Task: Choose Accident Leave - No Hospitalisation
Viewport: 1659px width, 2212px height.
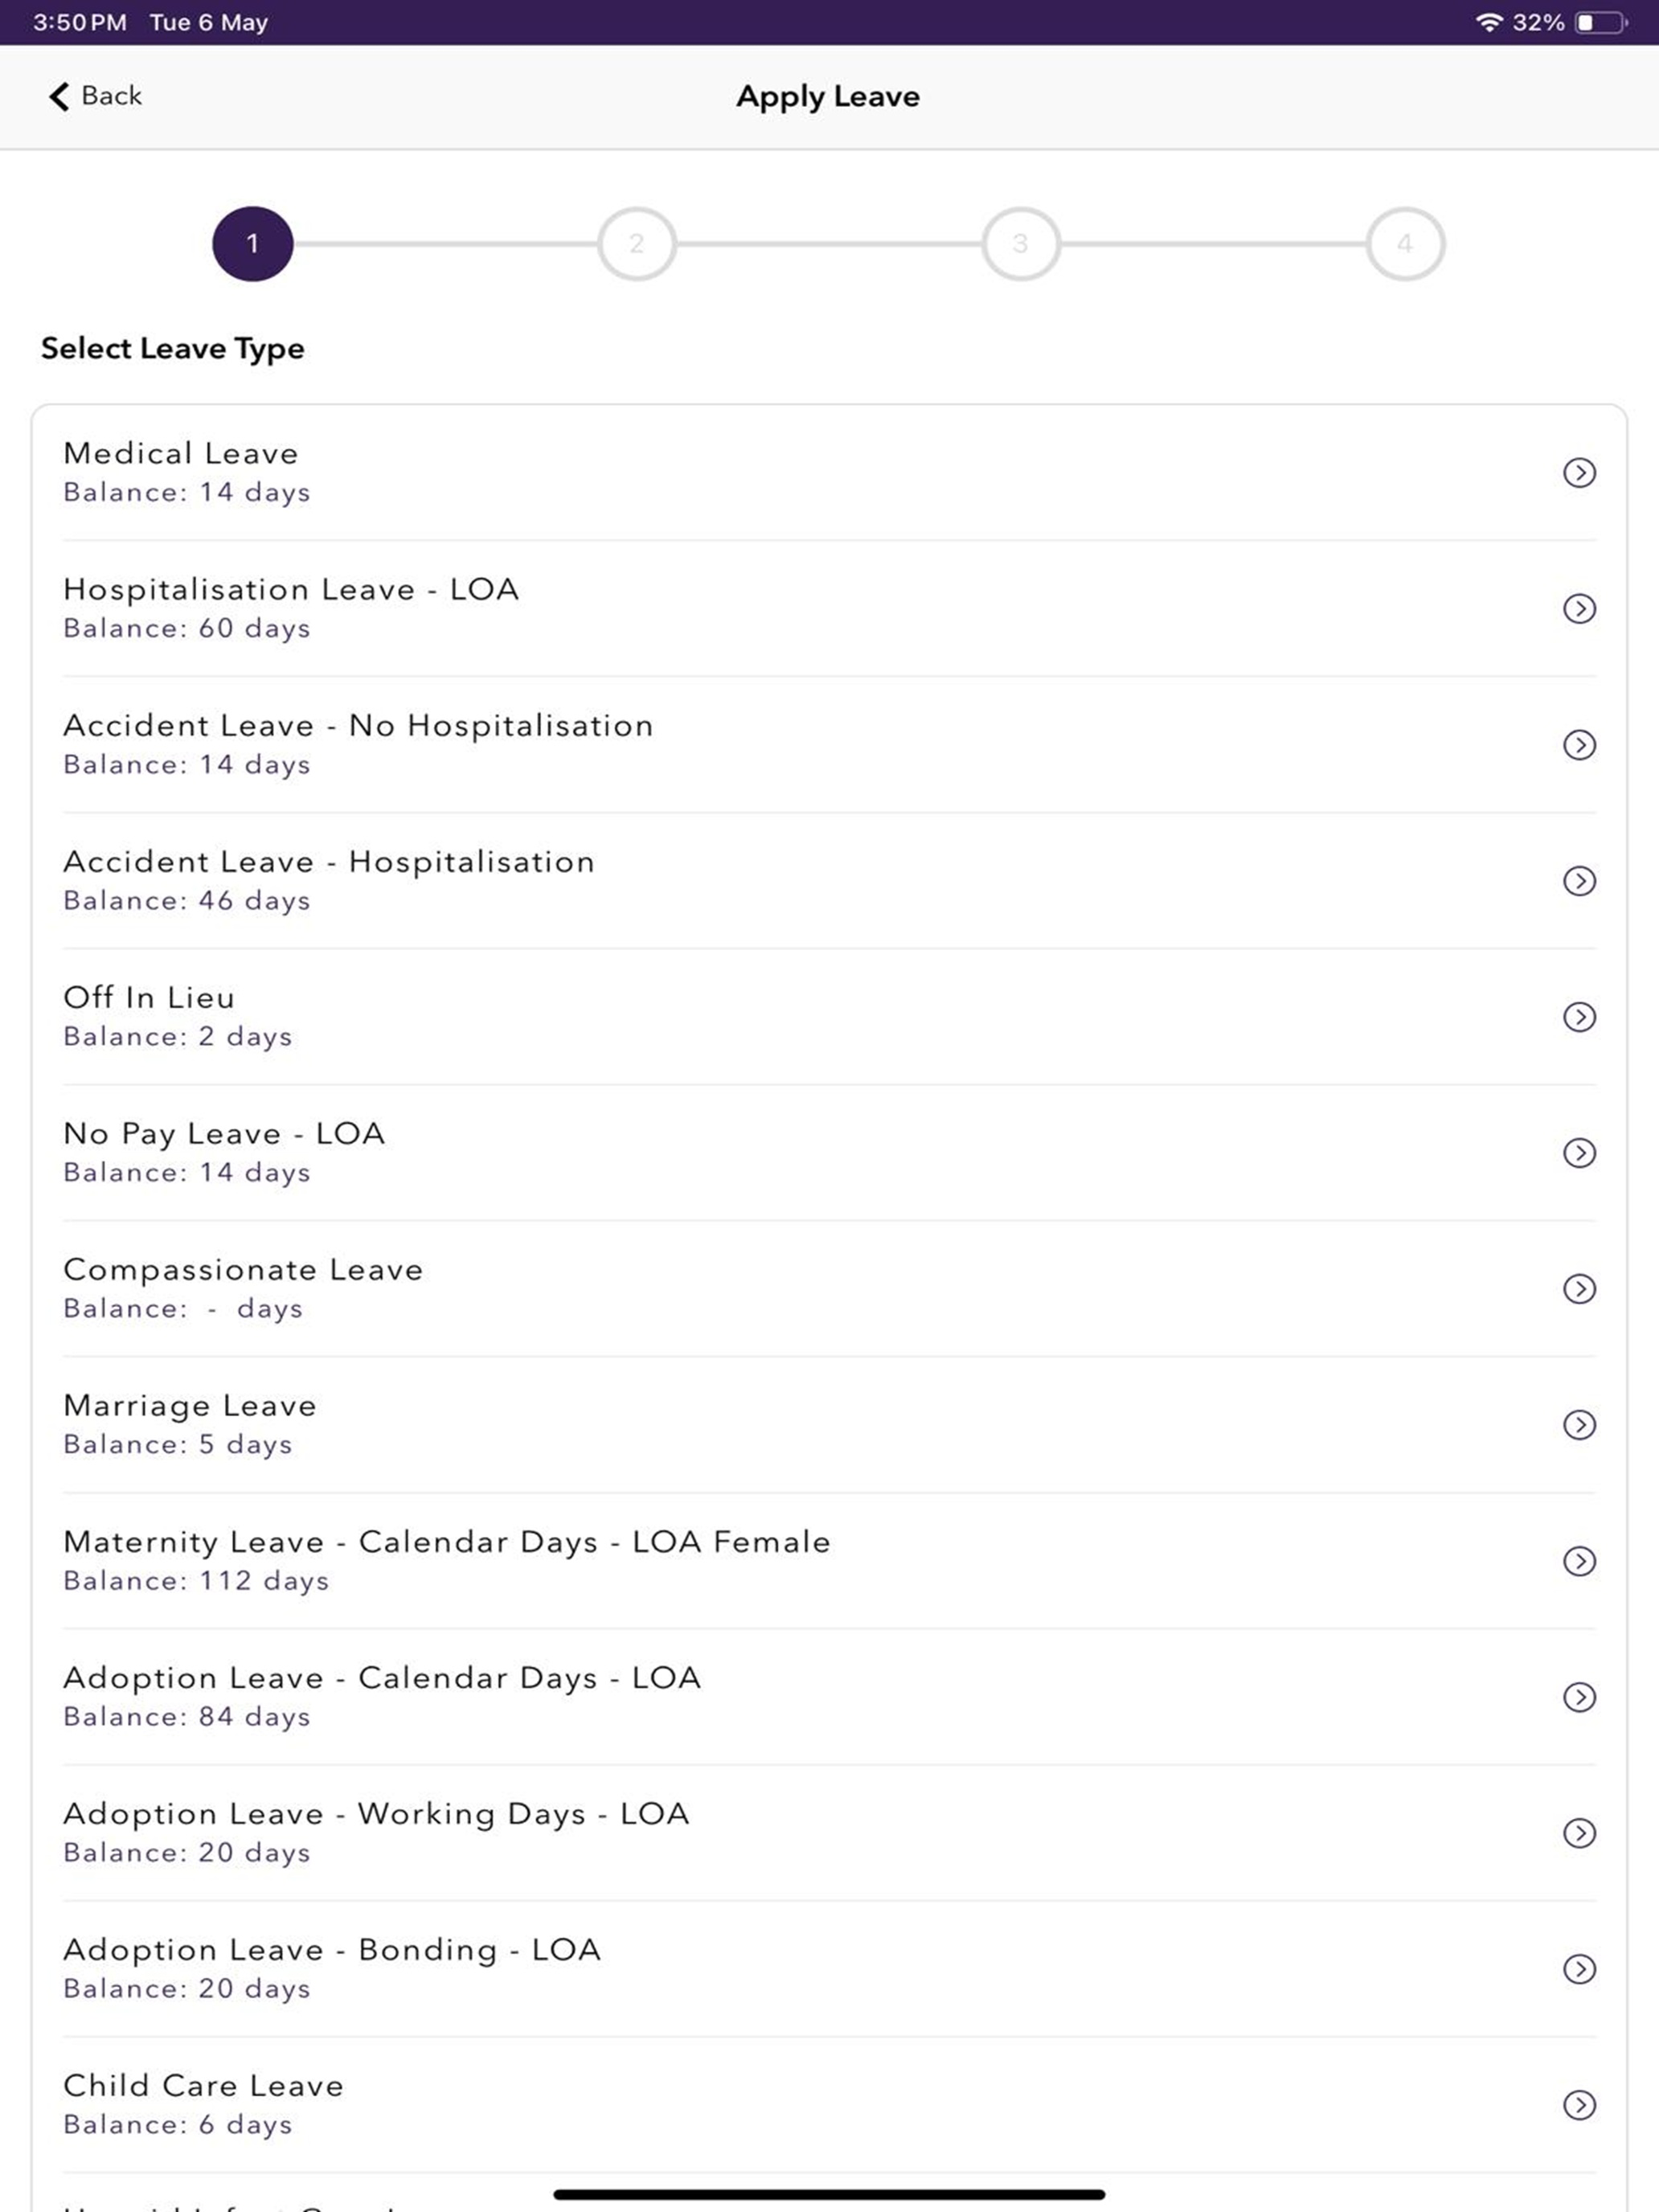Action: pyautogui.click(x=829, y=745)
